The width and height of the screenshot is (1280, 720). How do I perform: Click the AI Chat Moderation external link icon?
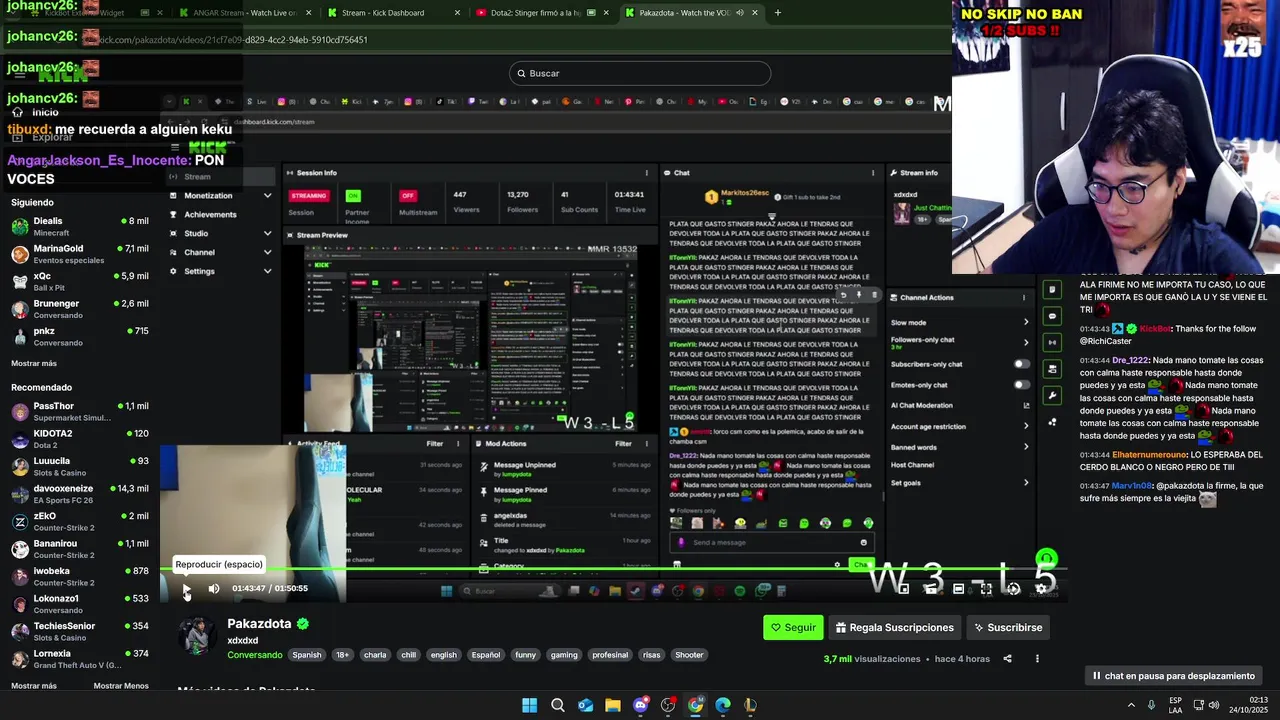[1026, 405]
